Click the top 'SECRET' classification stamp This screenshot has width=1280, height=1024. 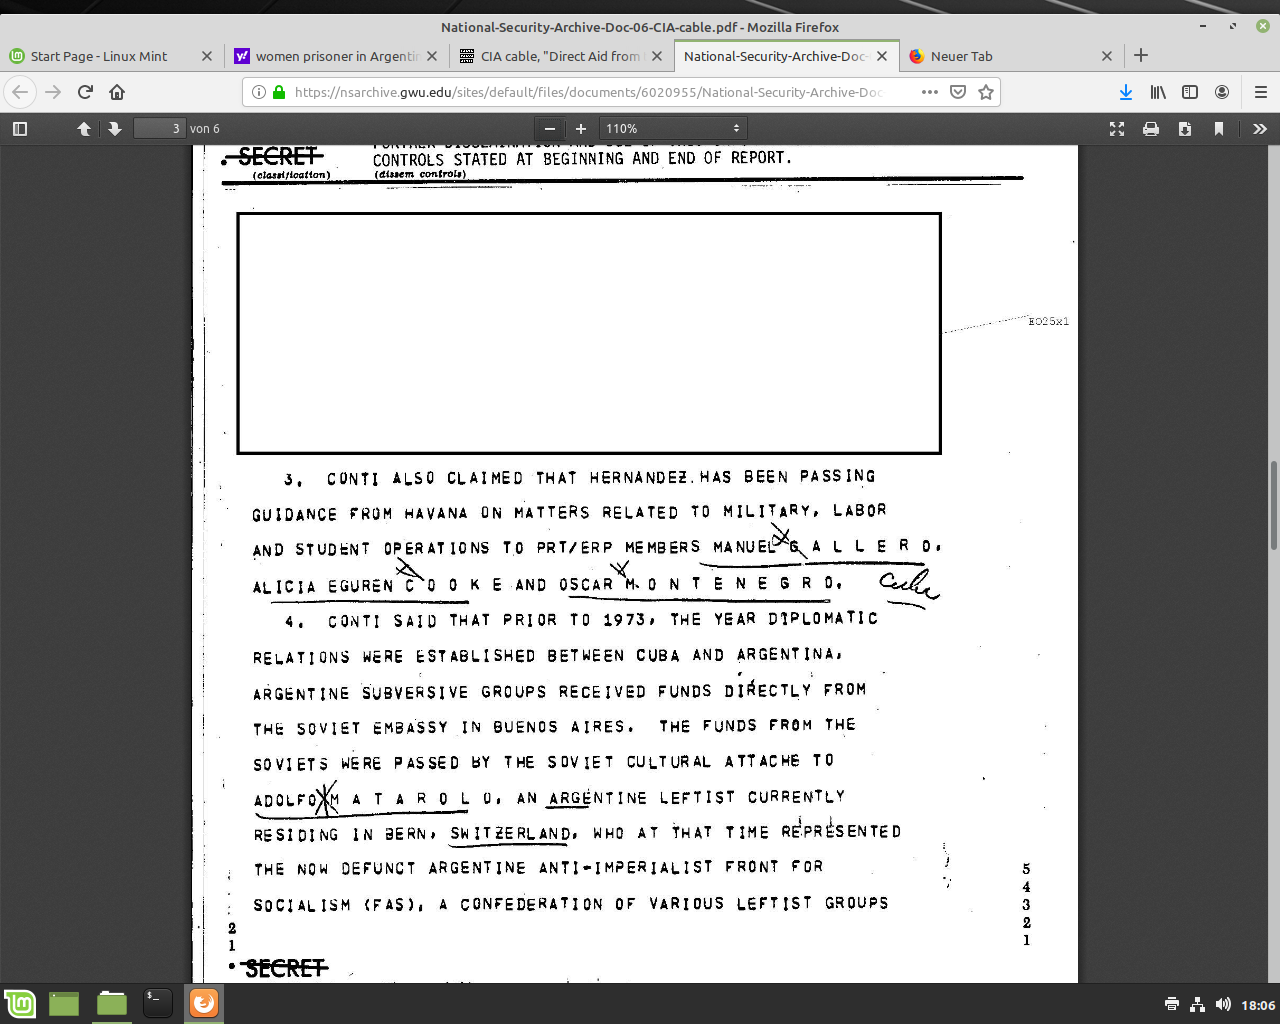tap(279, 157)
